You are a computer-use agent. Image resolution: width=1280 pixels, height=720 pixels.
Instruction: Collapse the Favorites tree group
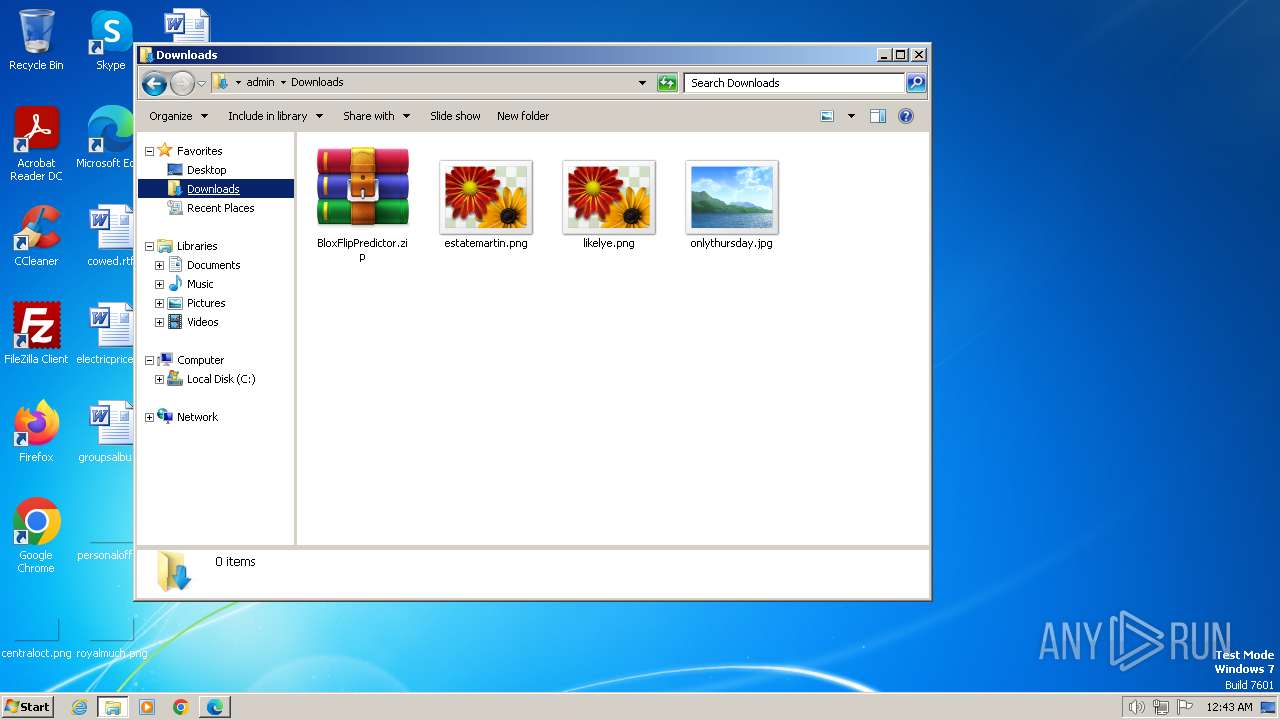point(149,151)
